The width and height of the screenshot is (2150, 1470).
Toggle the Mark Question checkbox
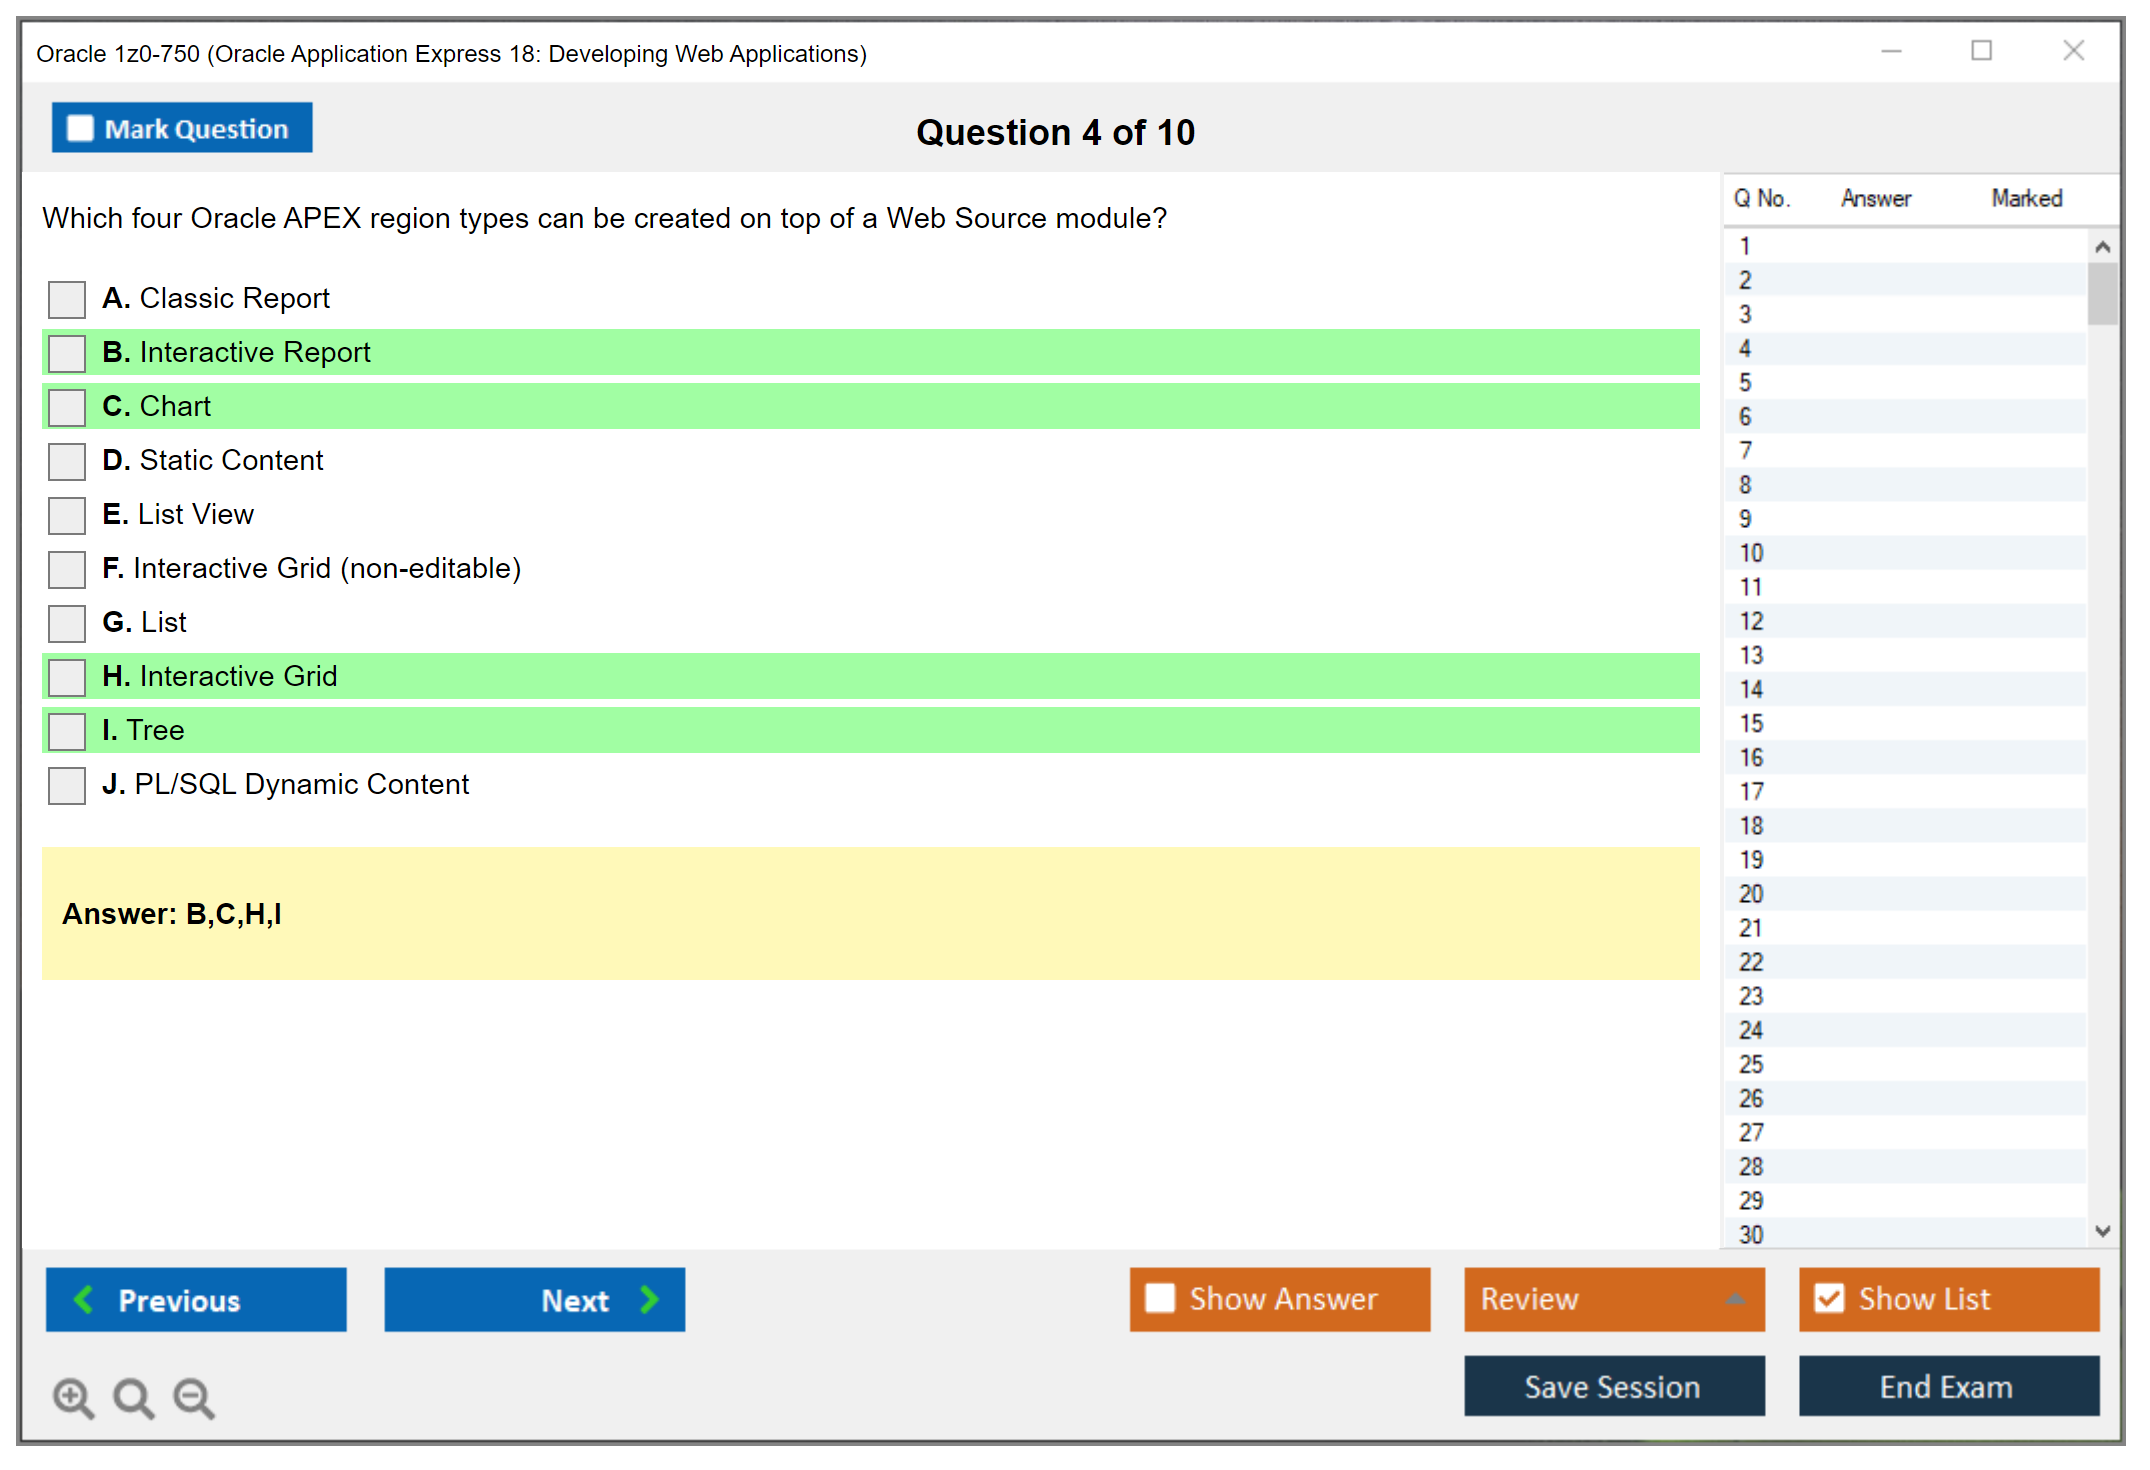pyautogui.click(x=79, y=128)
